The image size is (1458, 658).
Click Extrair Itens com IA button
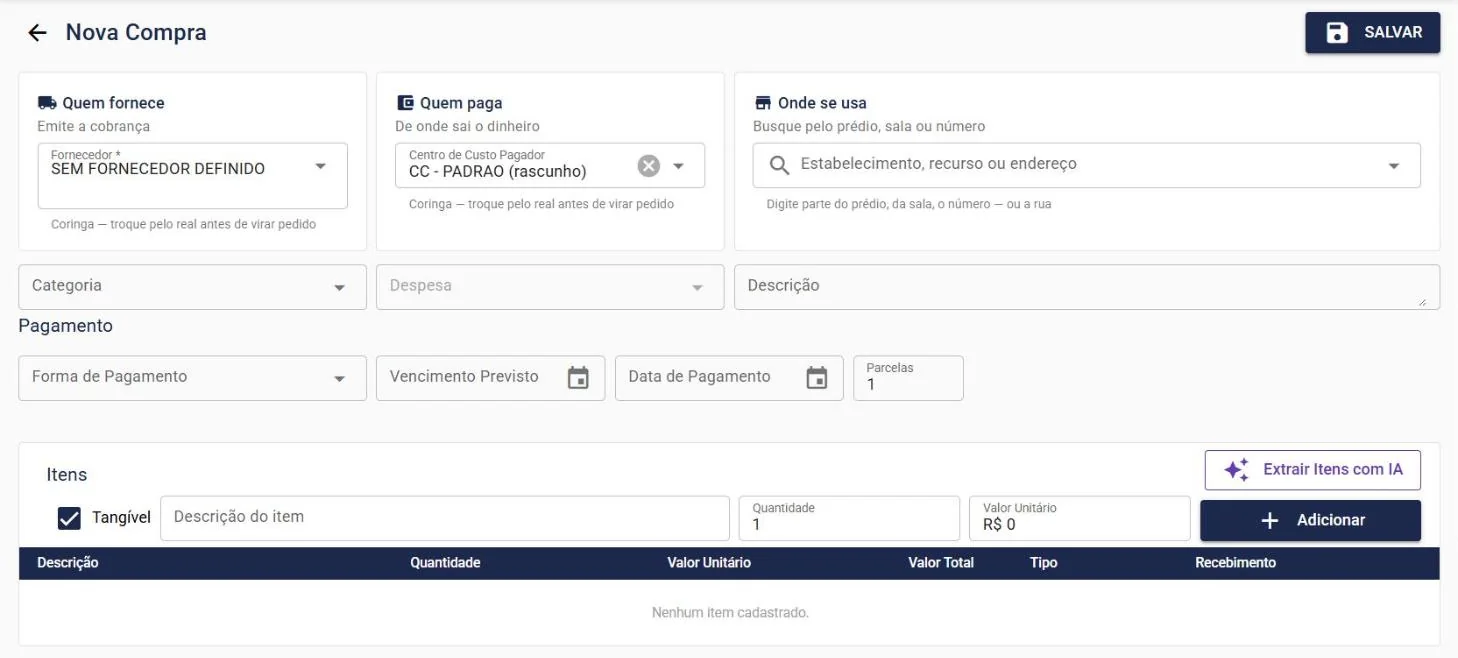(x=1312, y=470)
